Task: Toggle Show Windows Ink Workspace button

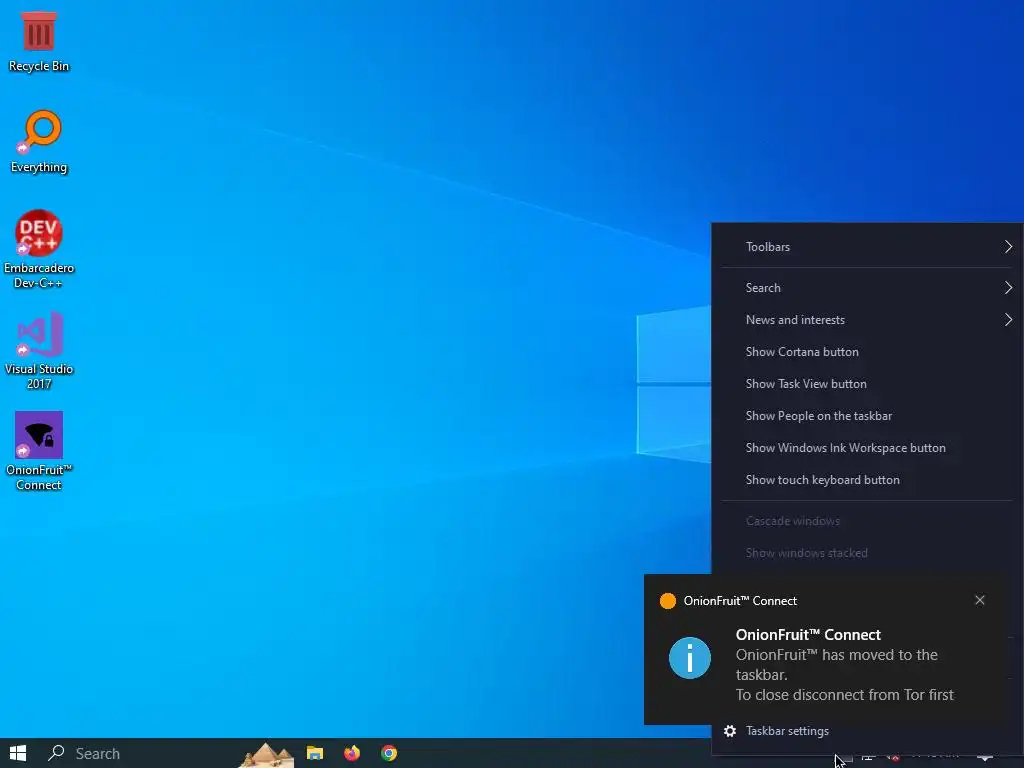Action: tap(867, 448)
